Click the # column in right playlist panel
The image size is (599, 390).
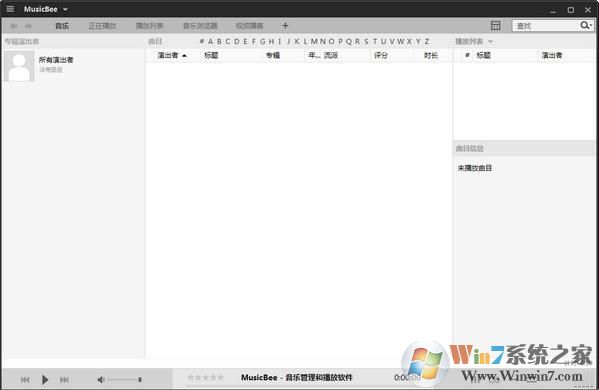[x=467, y=55]
